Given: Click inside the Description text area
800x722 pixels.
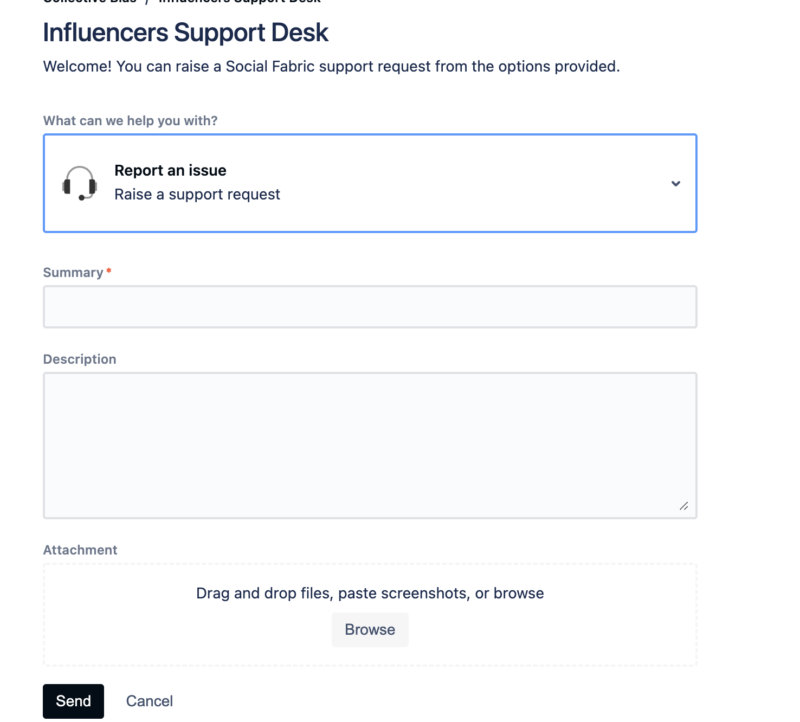Looking at the screenshot, I should pyautogui.click(x=370, y=445).
